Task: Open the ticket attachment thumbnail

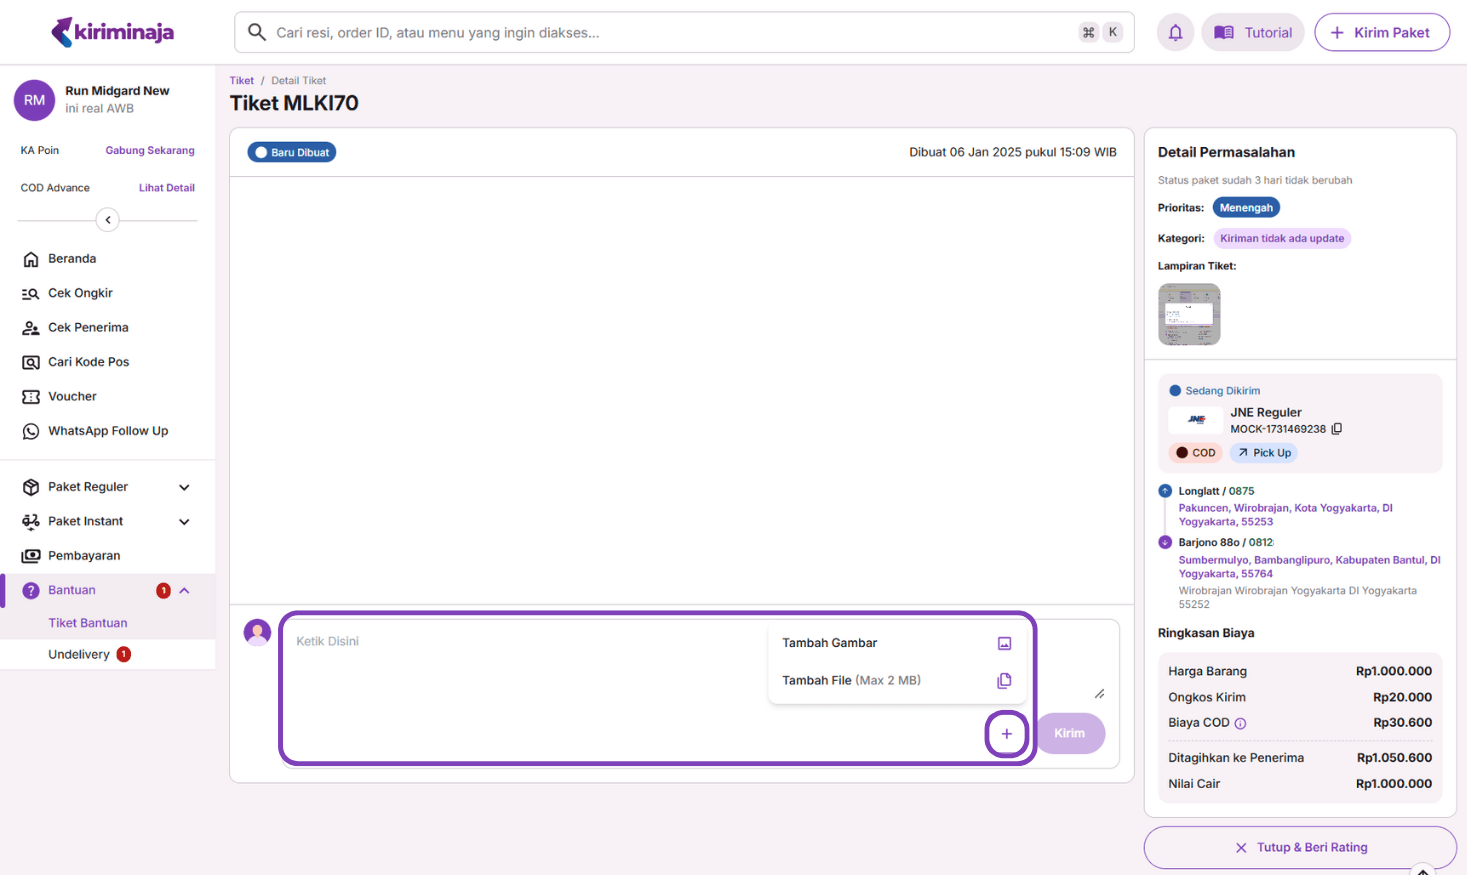Action: point(1189,314)
